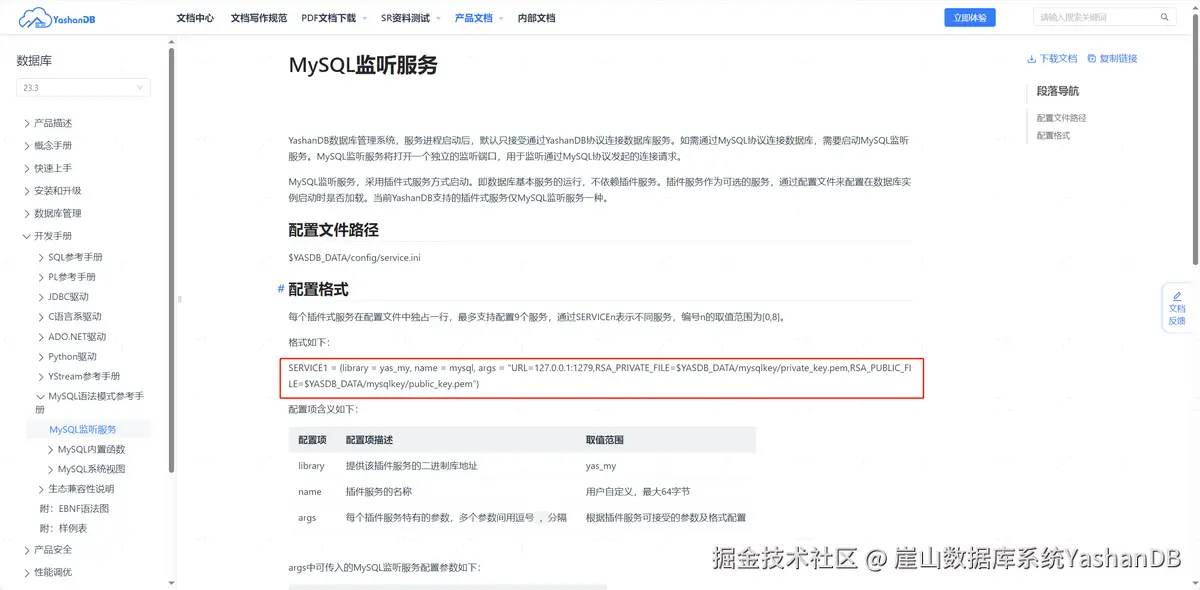This screenshot has height=590, width=1200.
Task: Expand the 快速上手 tree node
Action: (x=27, y=168)
